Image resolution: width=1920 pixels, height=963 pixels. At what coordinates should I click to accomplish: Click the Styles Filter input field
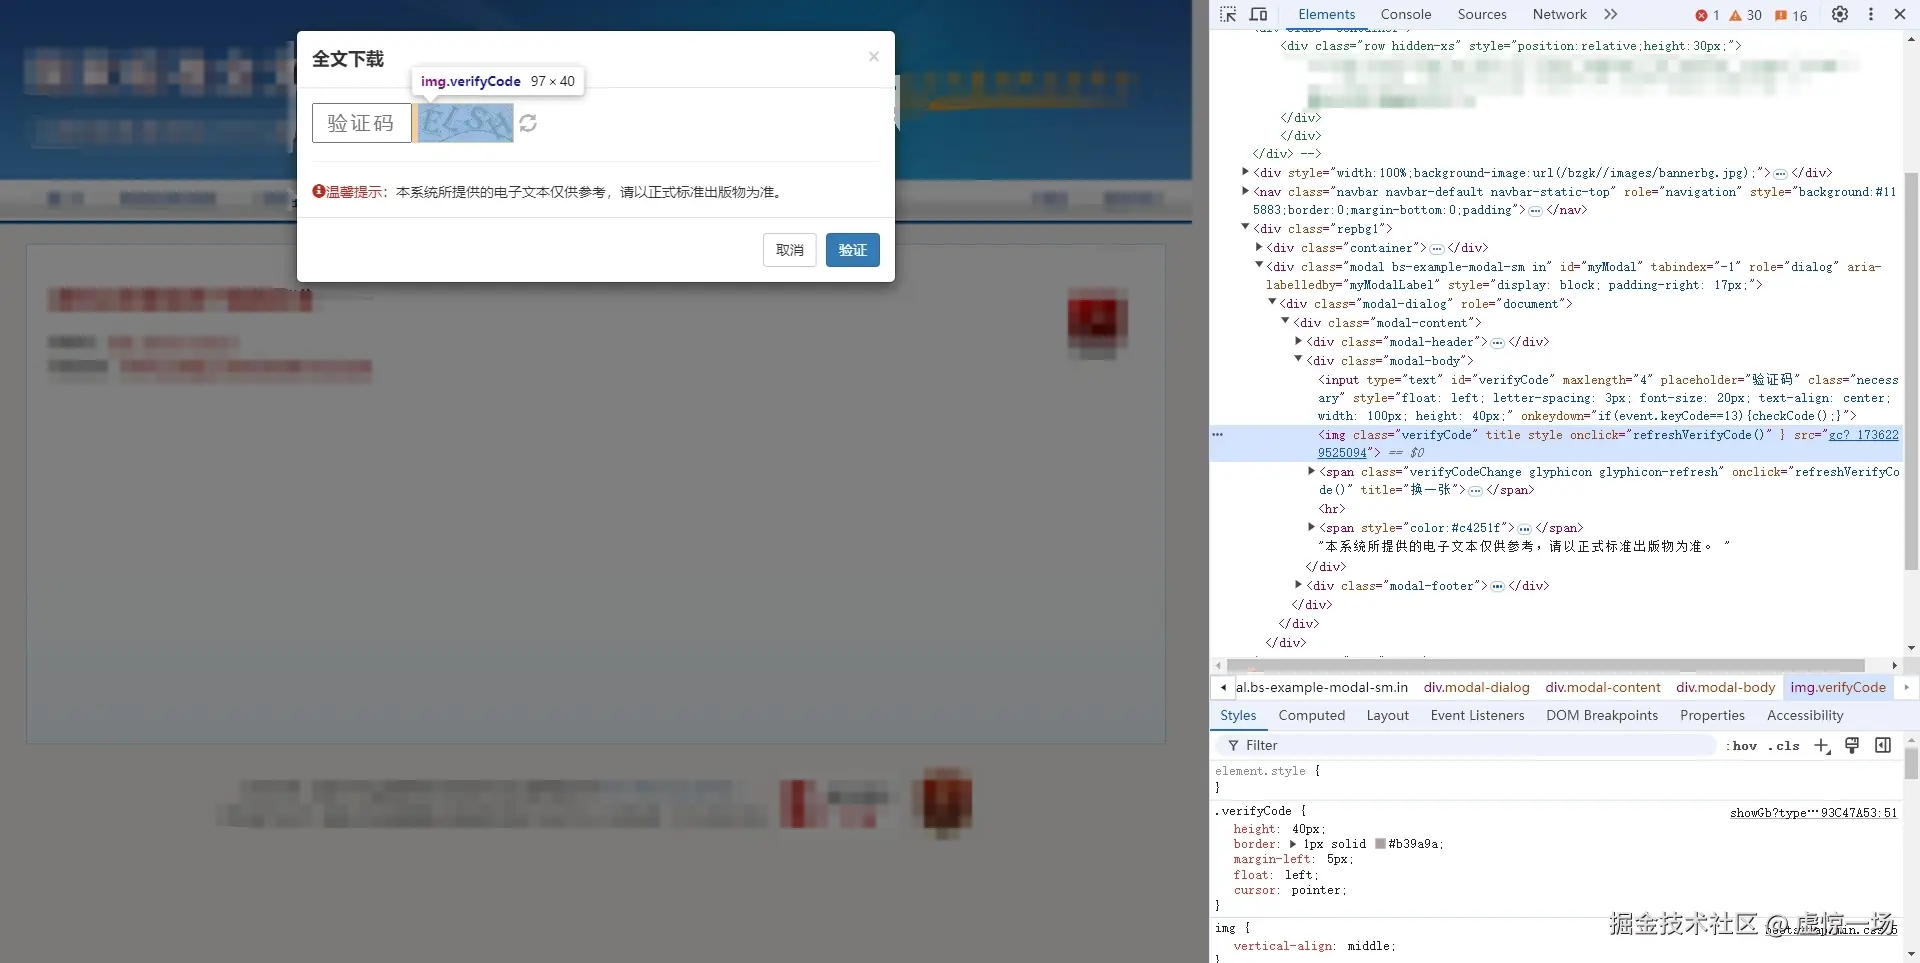(1300, 745)
